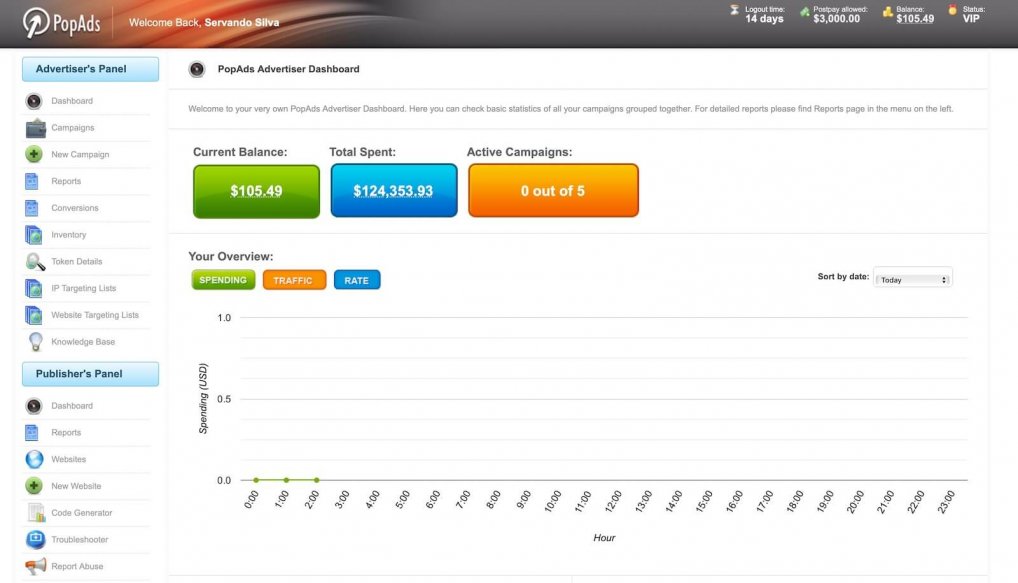Click the chart data point at 1:00
The image size is (1018, 583).
tap(286, 480)
